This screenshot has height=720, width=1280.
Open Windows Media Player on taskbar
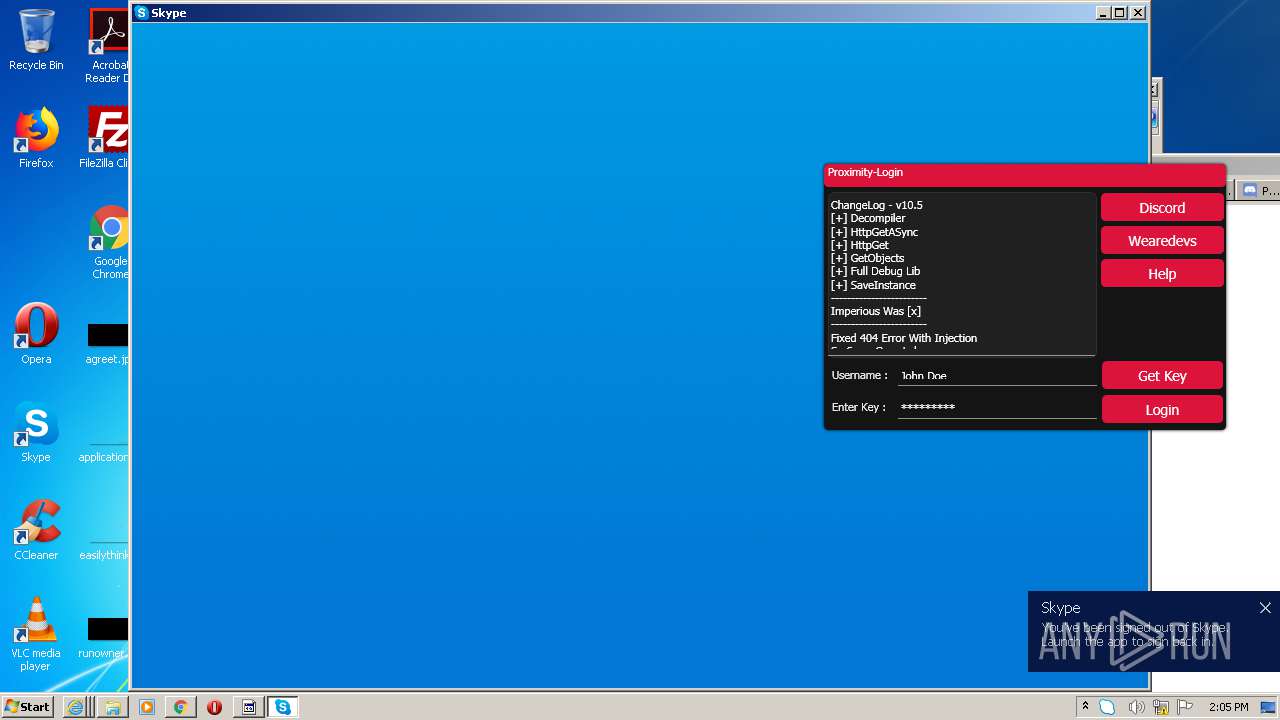147,707
